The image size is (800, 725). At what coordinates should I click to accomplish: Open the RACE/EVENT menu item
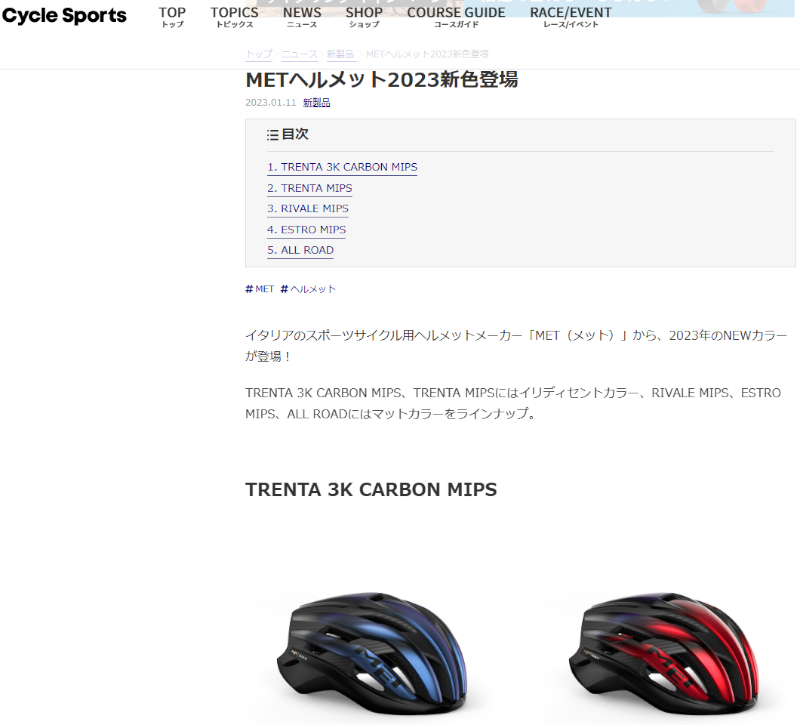[570, 17]
